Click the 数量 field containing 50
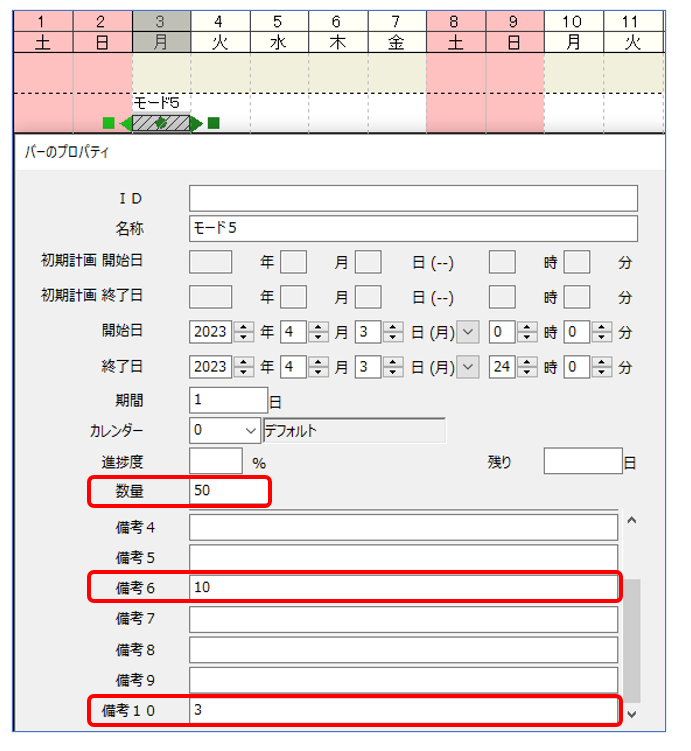691x751 pixels. [228, 492]
